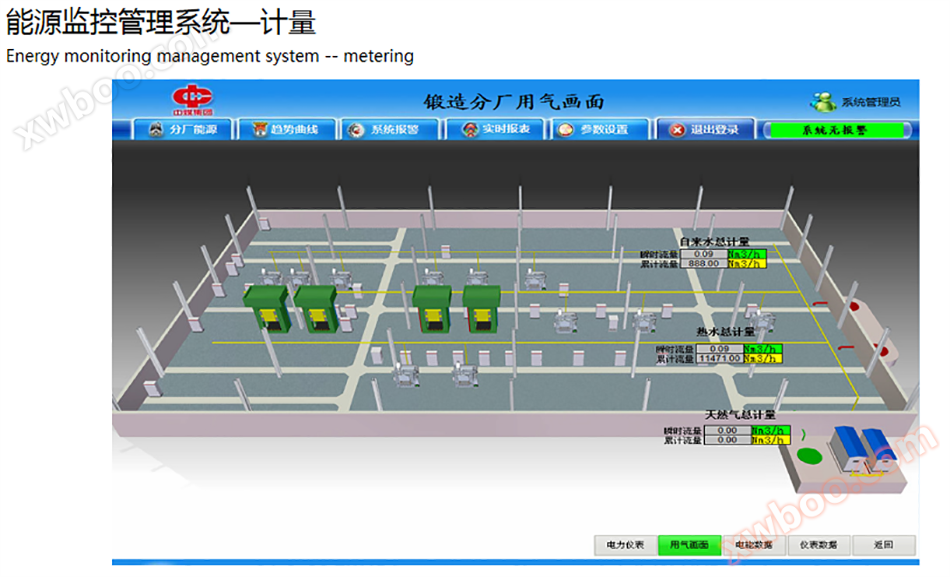
Task: Click the 系统管理员 user icon
Action: (823, 102)
